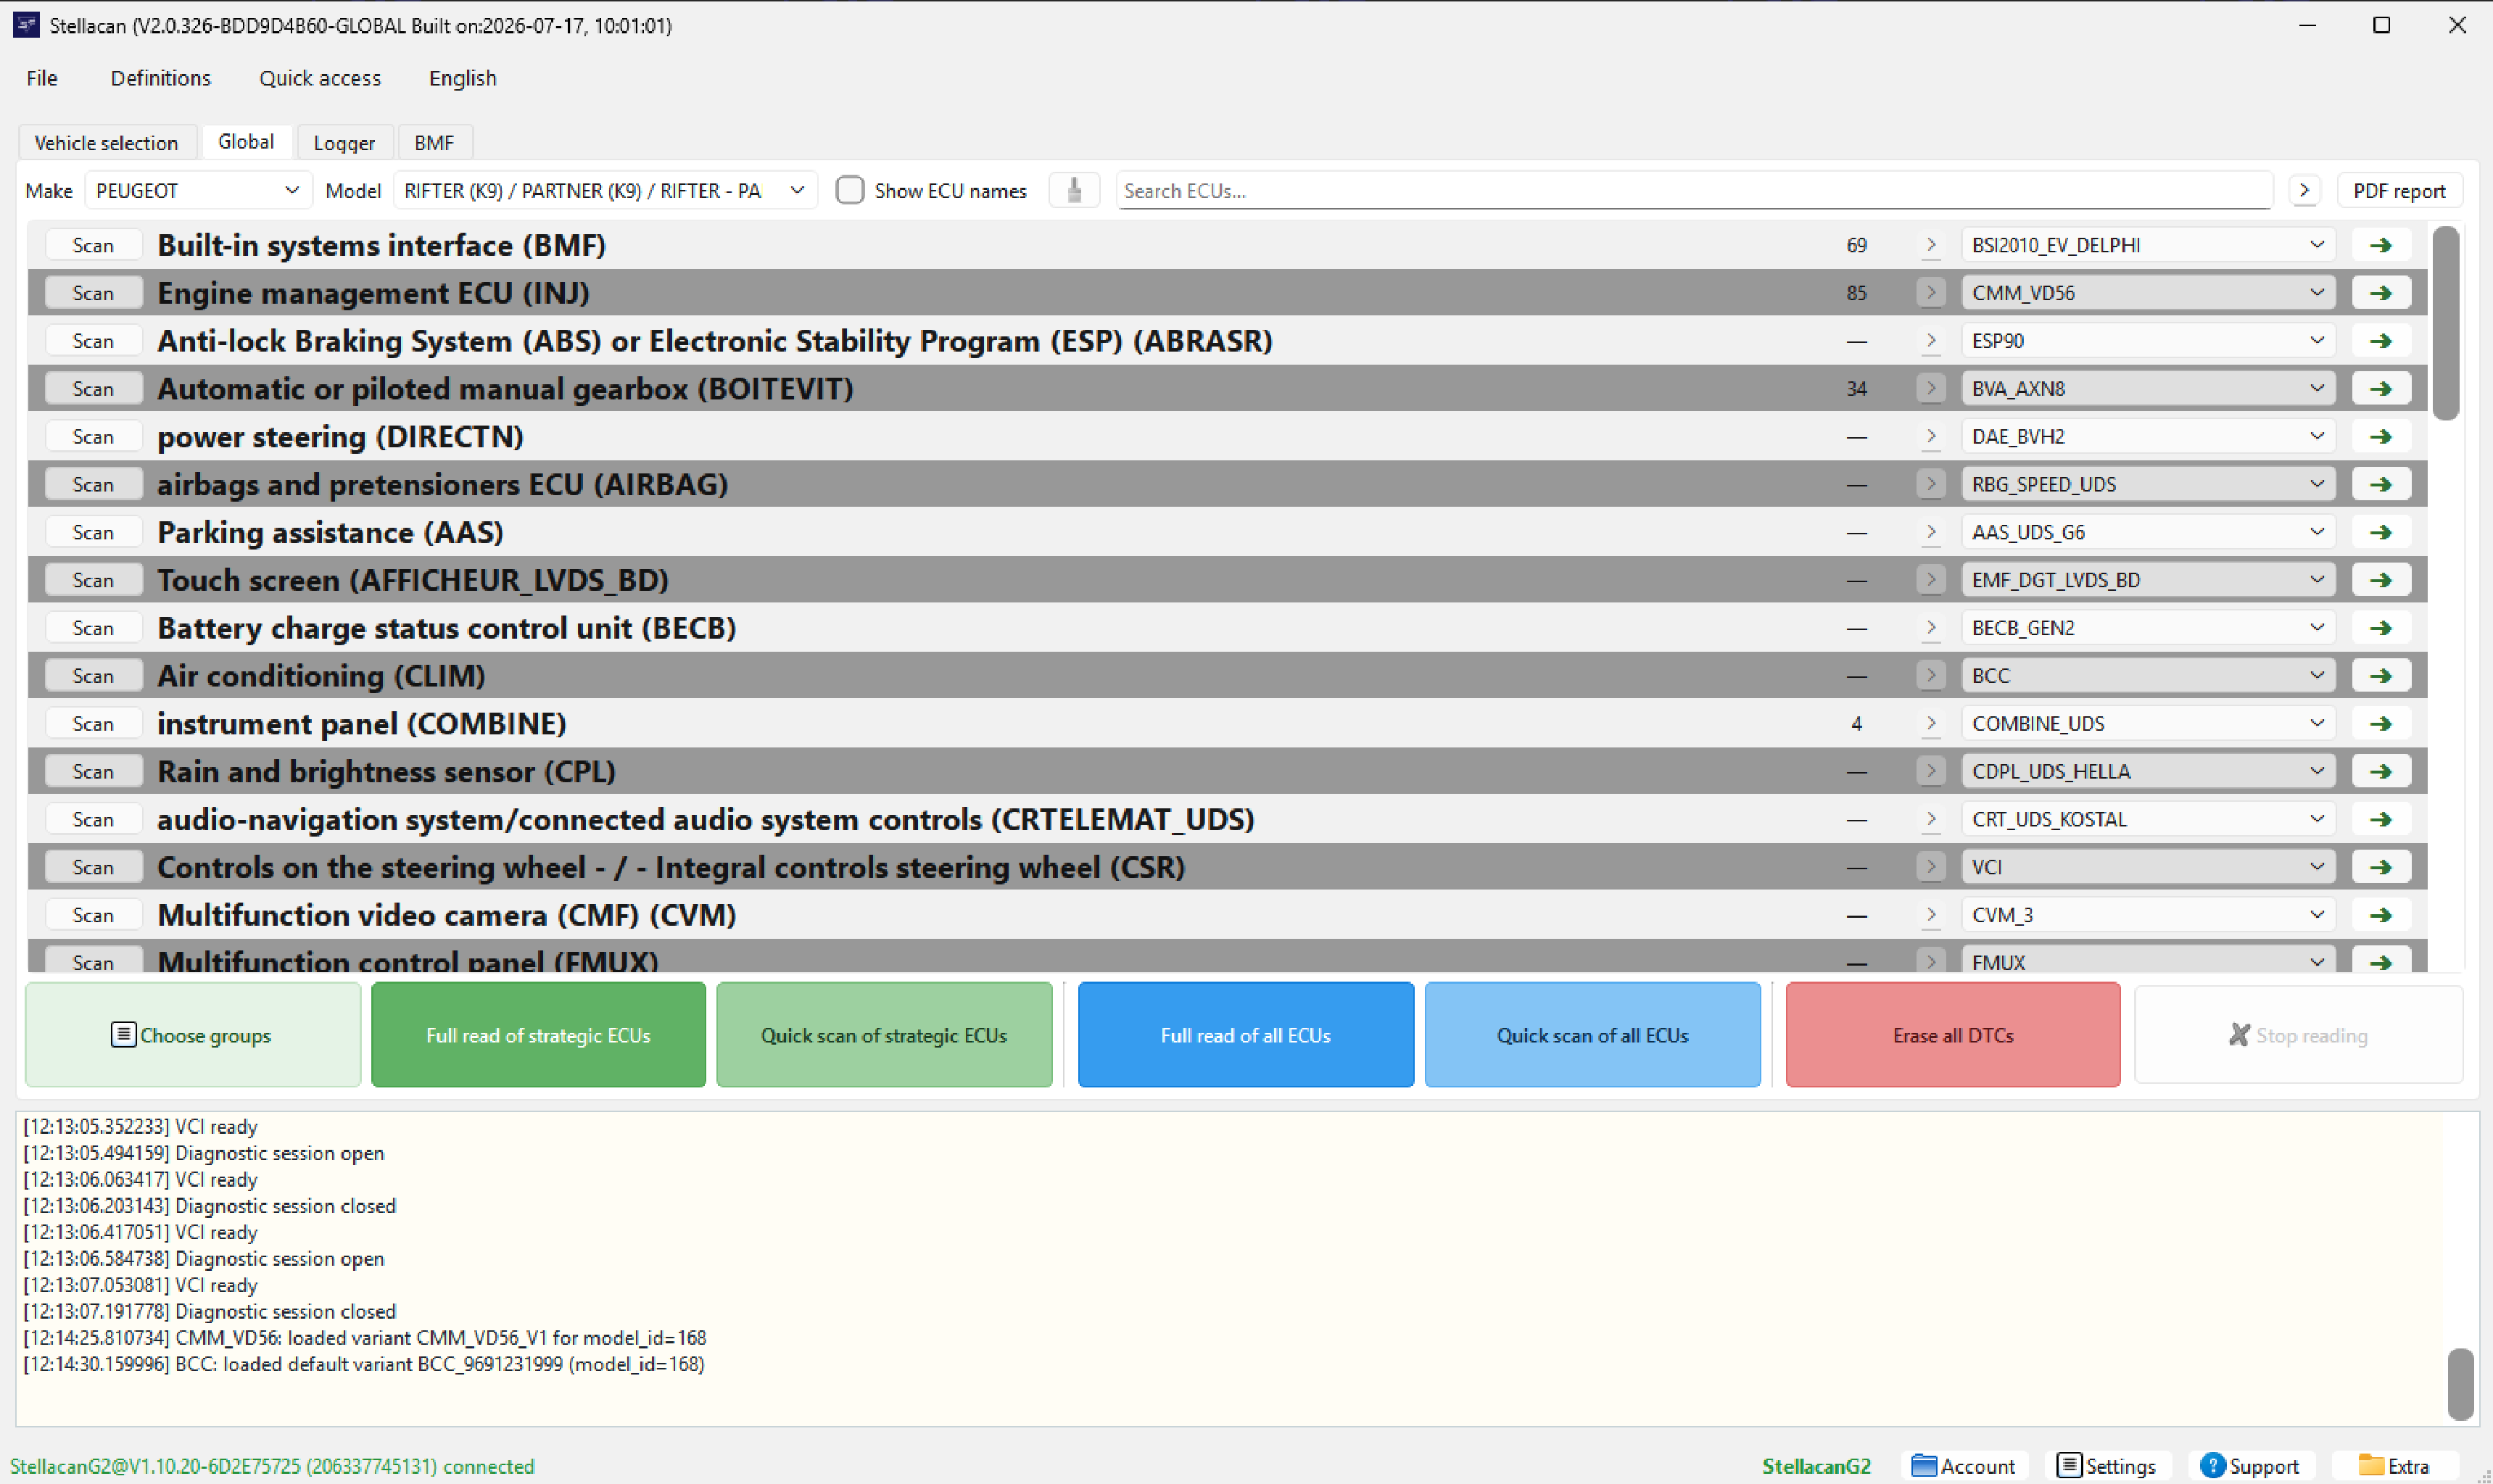Expand chevron for Engine management ECU row
2493x1484 pixels.
click(x=1930, y=293)
